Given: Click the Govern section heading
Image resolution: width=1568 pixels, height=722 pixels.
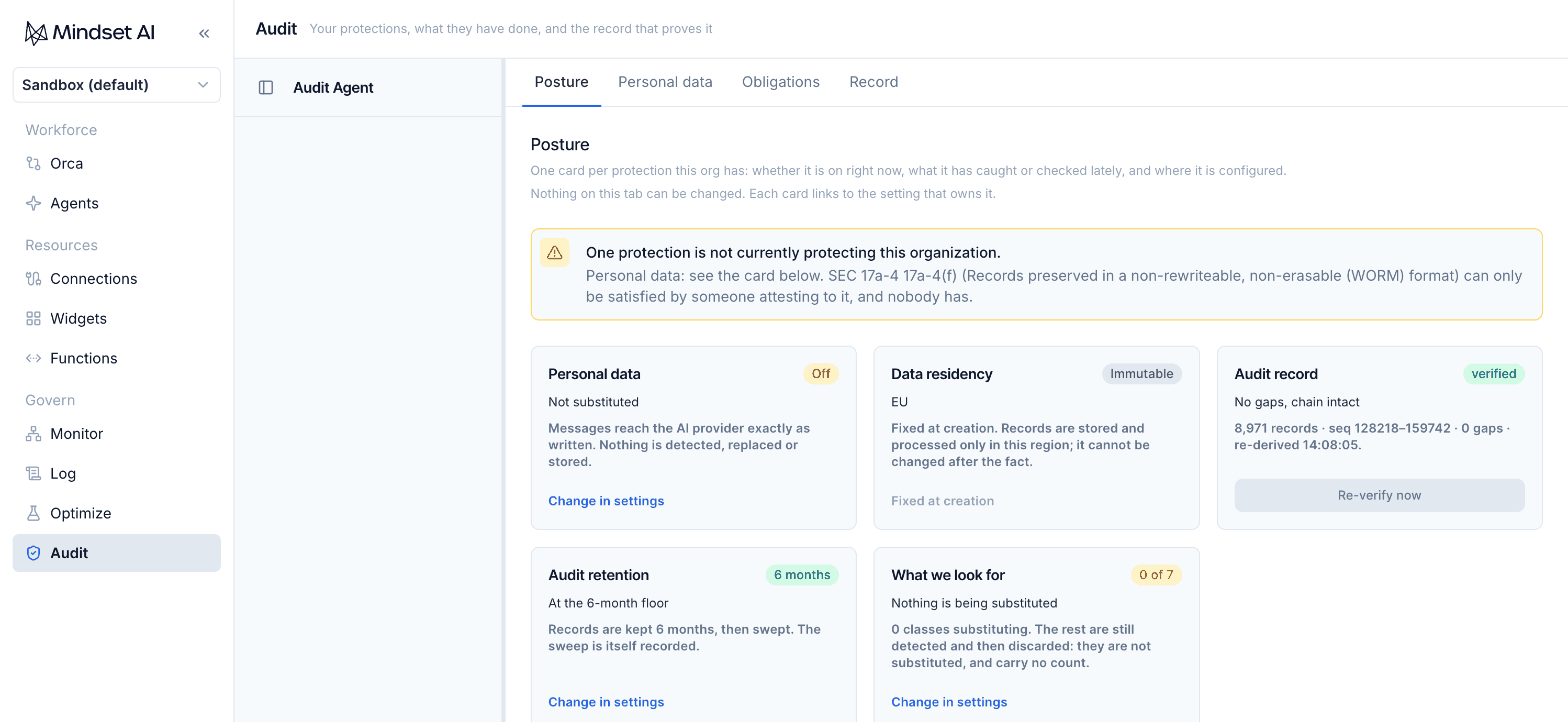Looking at the screenshot, I should click(x=50, y=400).
